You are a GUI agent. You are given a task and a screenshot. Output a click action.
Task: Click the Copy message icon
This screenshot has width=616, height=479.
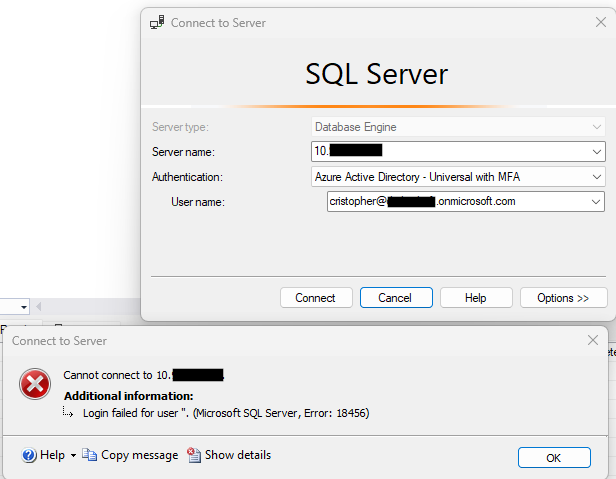(90, 455)
